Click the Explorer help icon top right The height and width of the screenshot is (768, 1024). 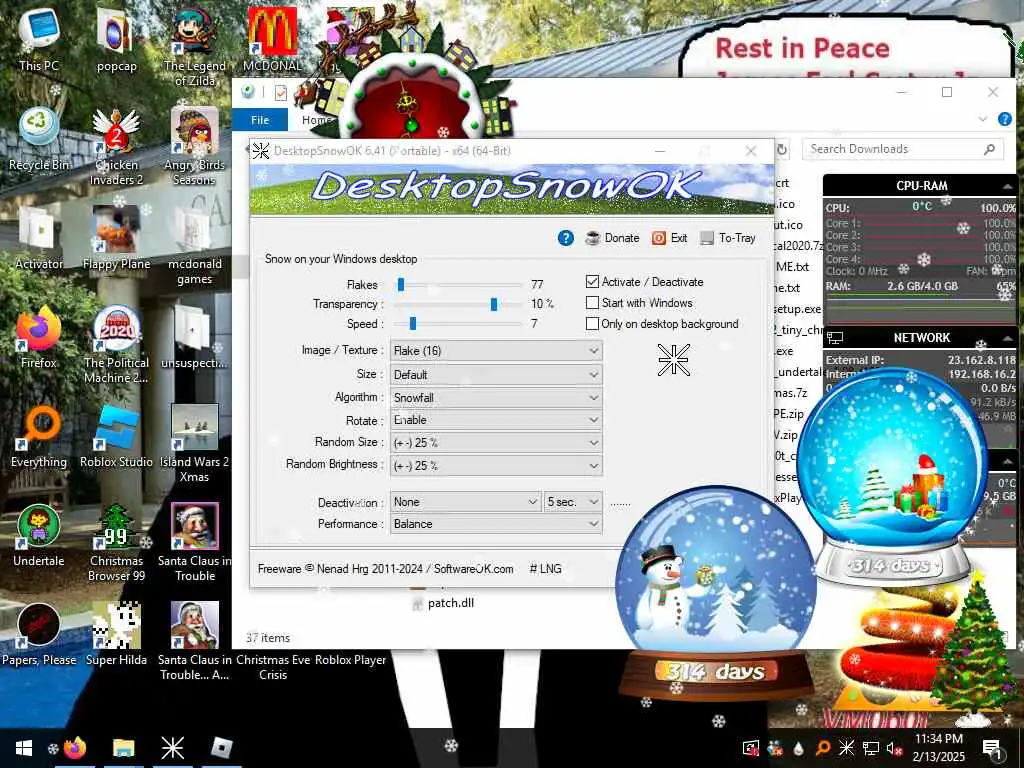1005,119
